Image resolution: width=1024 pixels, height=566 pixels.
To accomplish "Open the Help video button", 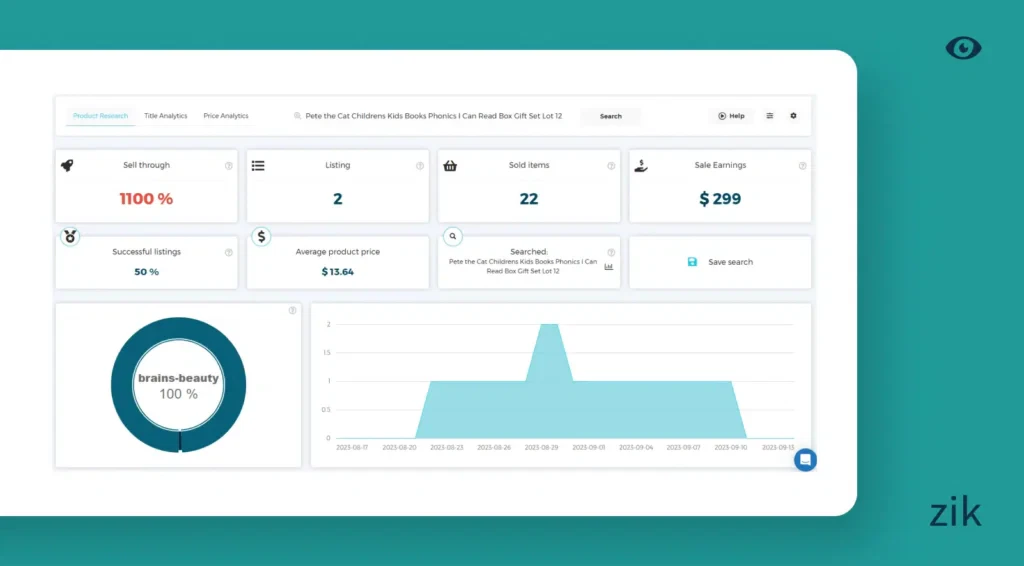I will coord(732,116).
